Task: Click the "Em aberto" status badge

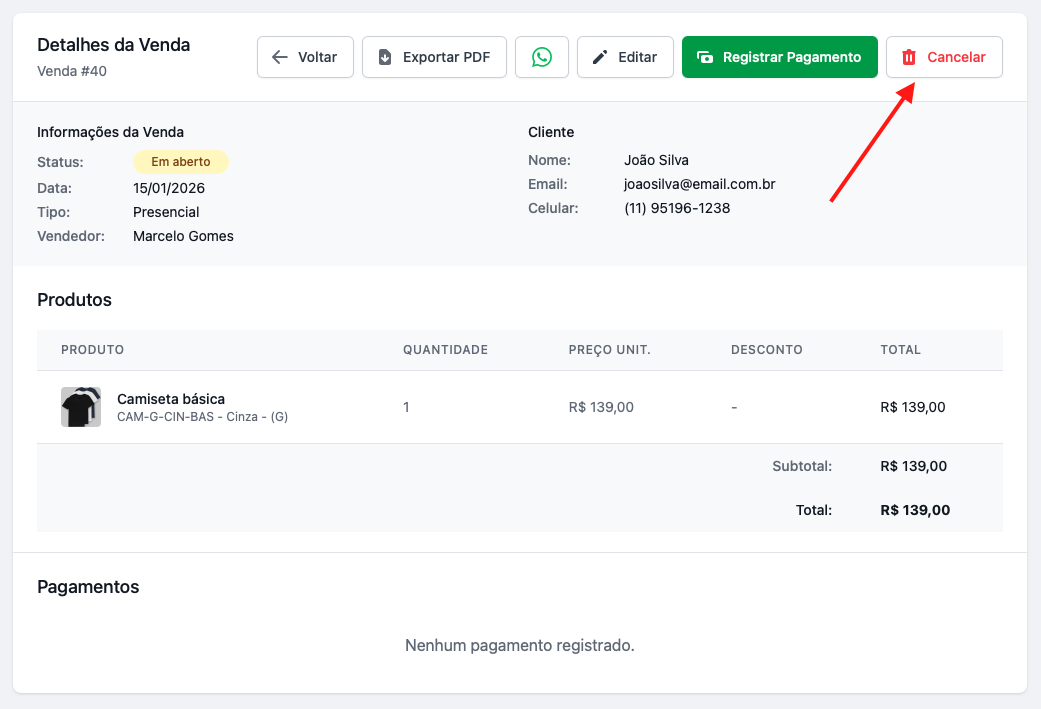Action: coord(180,161)
